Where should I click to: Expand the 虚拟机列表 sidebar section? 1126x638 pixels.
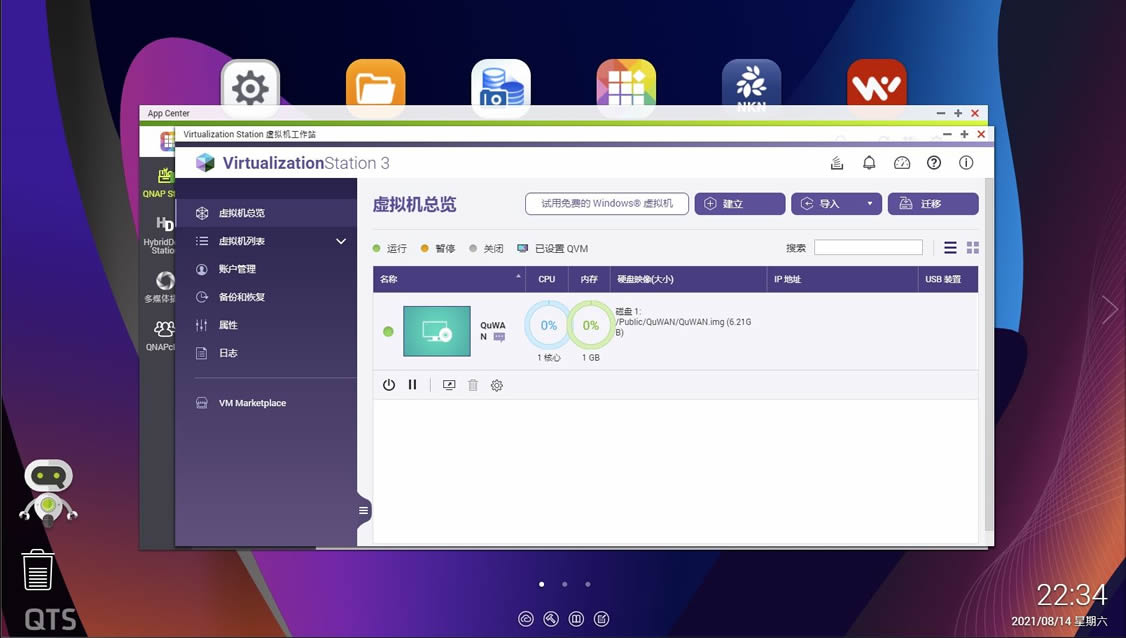point(341,241)
